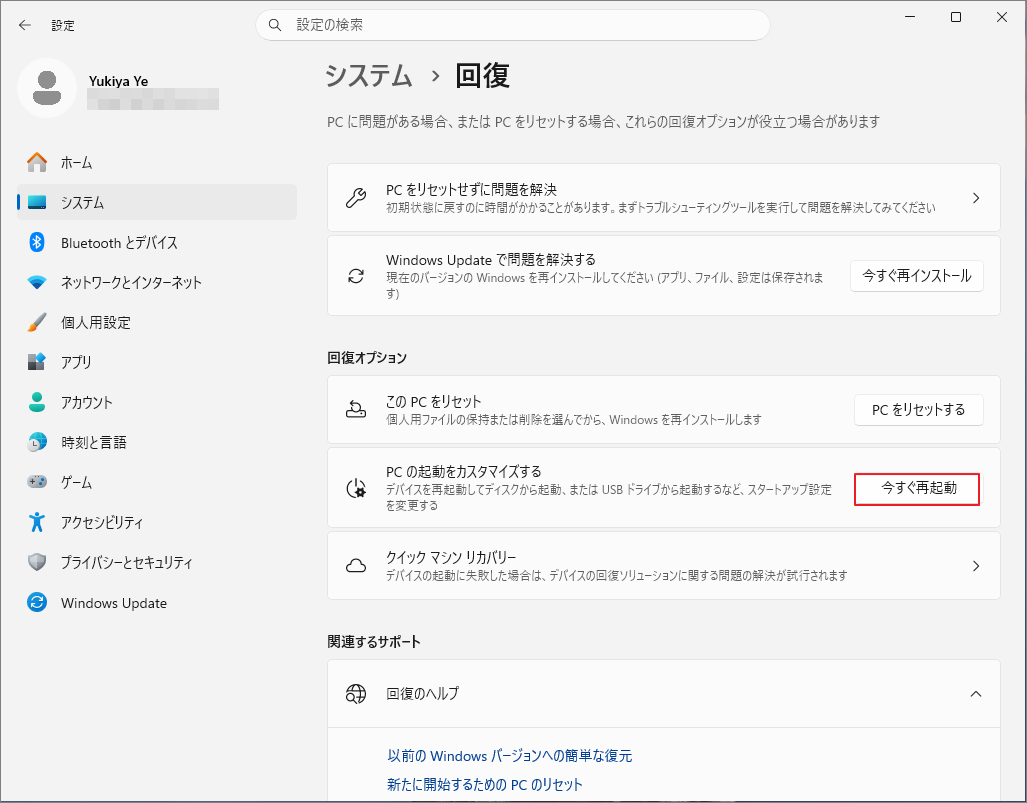
Task: Open Windows Update page from sidebar
Action: (x=157, y=602)
